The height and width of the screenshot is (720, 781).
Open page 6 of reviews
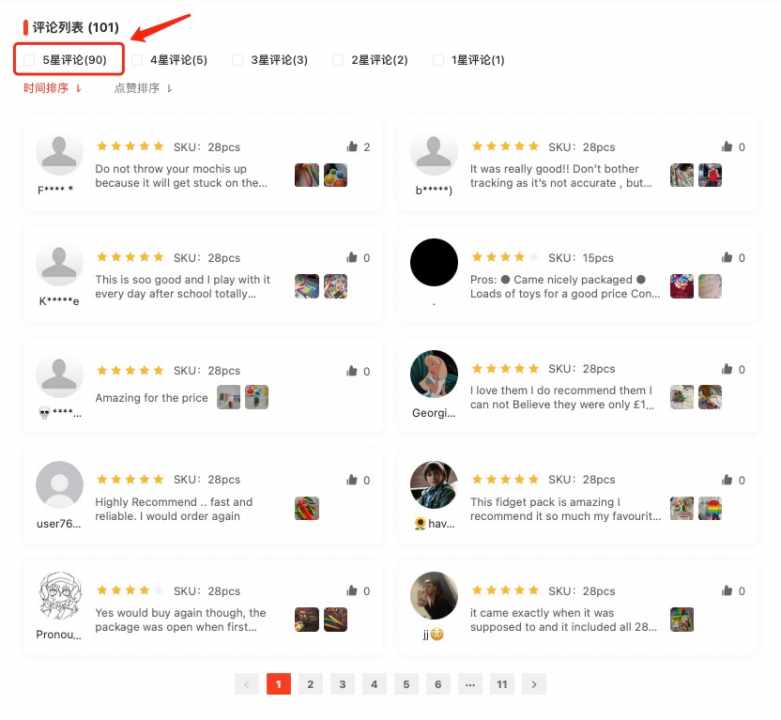(438, 684)
